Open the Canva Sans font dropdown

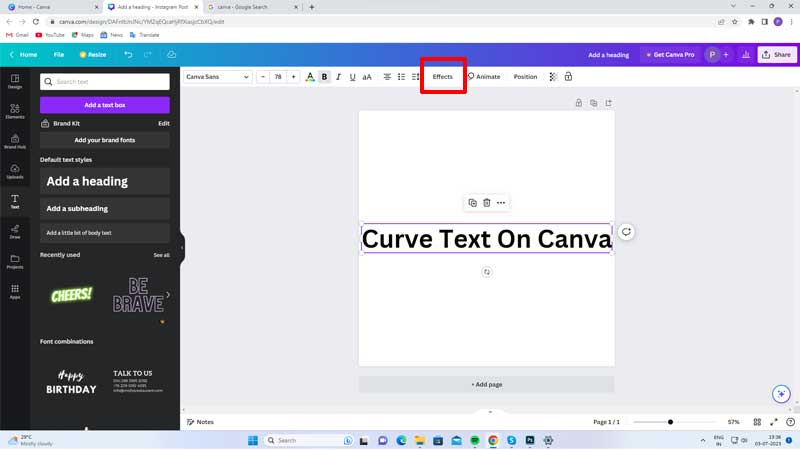[x=217, y=77]
